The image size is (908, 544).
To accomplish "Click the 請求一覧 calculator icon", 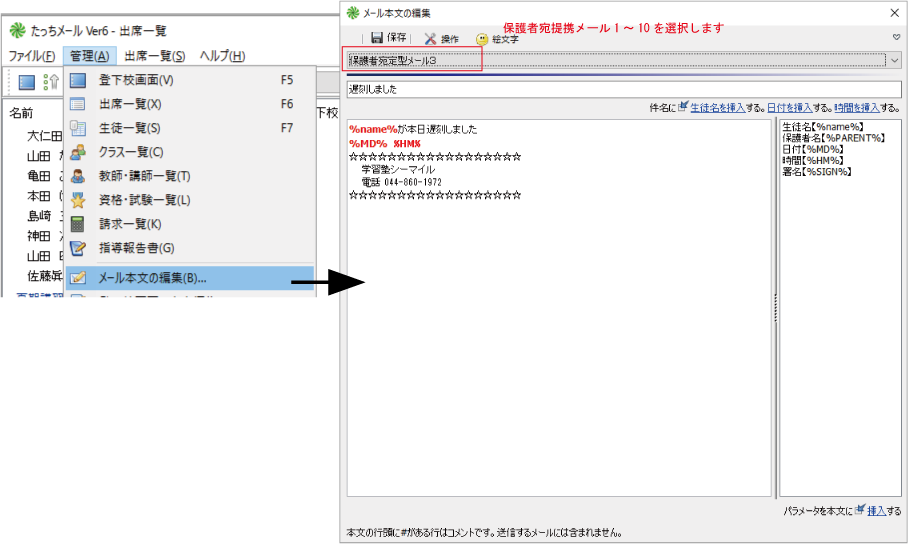I will point(78,224).
